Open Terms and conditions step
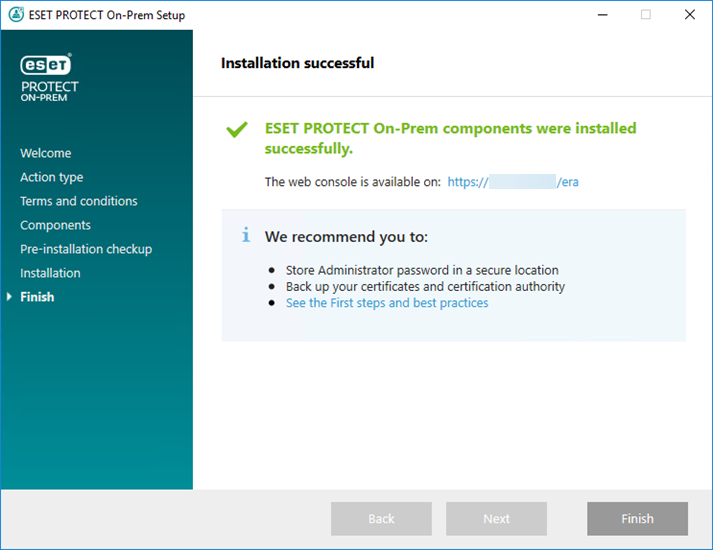The height and width of the screenshot is (550, 713). (79, 201)
